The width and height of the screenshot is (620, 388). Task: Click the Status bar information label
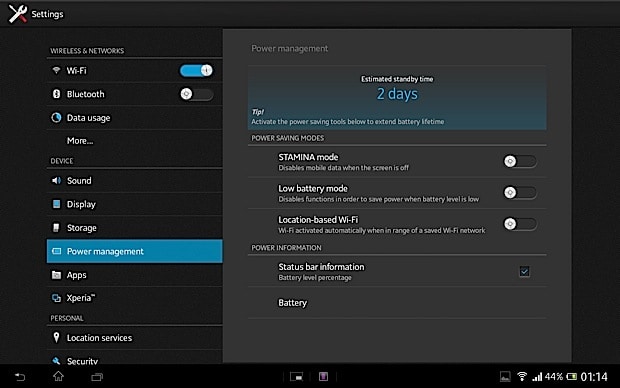[x=321, y=267]
